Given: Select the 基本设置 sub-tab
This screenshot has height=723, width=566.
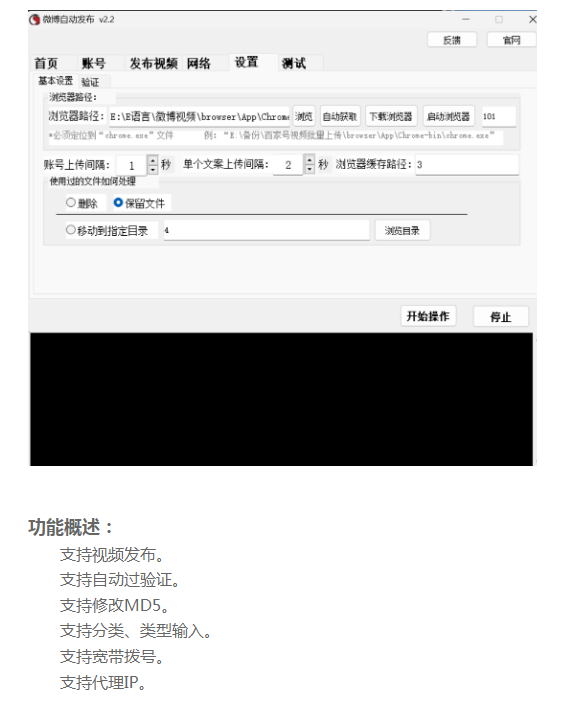Looking at the screenshot, I should [56, 81].
